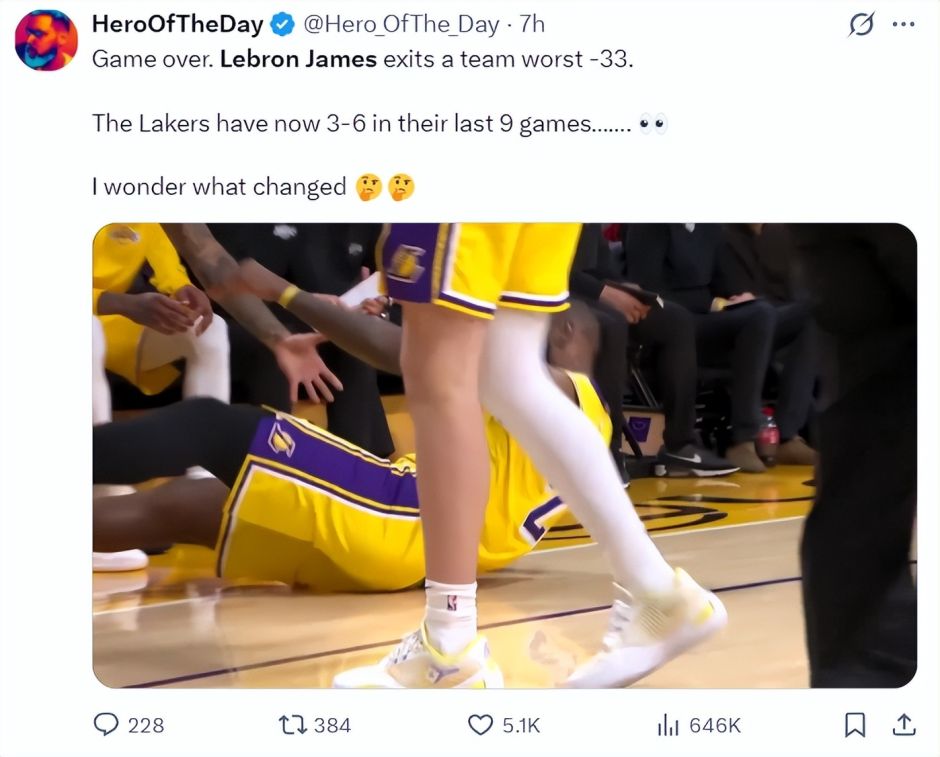Click the bold Lebron James text
Screen dimensions: 940x757
click(x=298, y=58)
